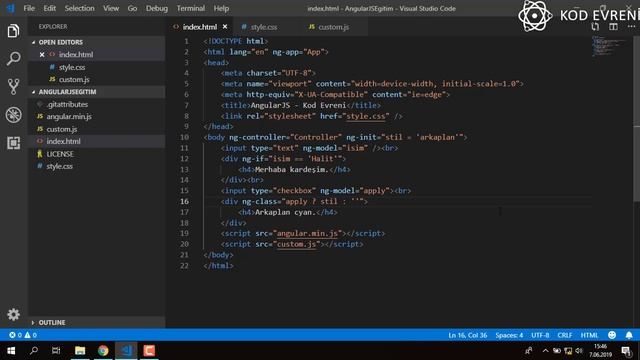Switch to the custom.js editor tab
The image size is (640, 360).
point(333,27)
